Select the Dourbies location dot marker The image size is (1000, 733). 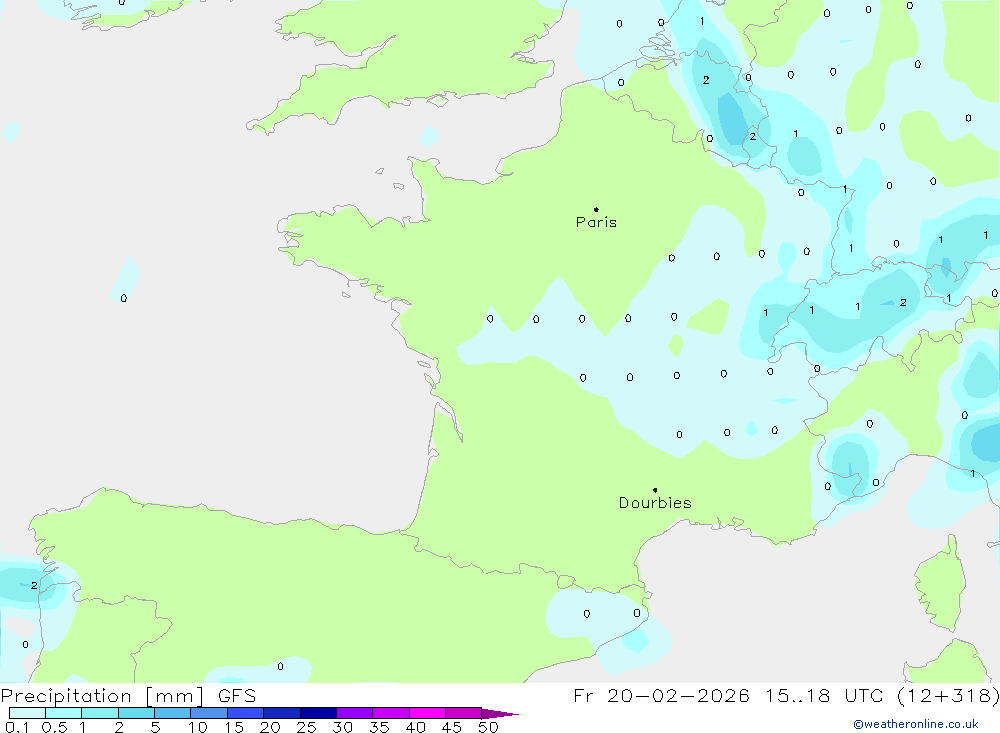(x=655, y=490)
